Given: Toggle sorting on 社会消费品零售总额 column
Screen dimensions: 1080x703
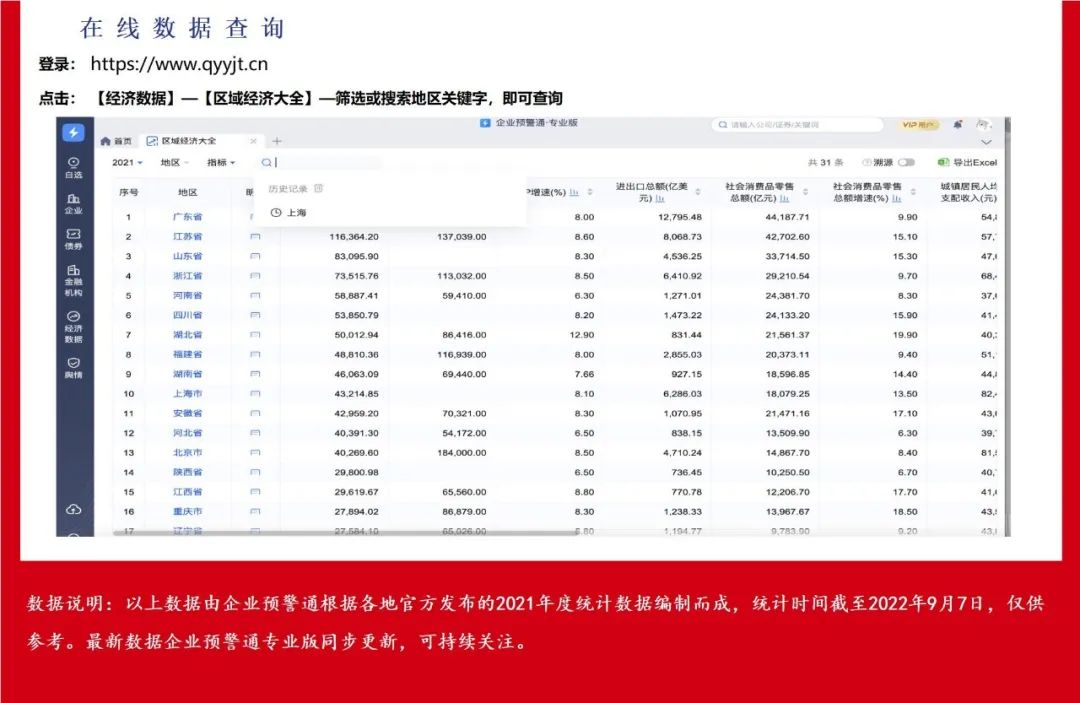Looking at the screenshot, I should pos(804,192).
